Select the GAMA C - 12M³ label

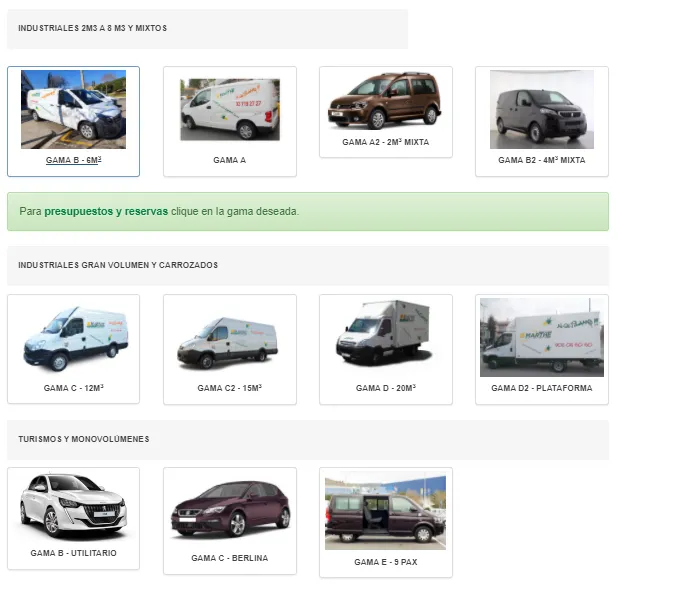point(73,388)
